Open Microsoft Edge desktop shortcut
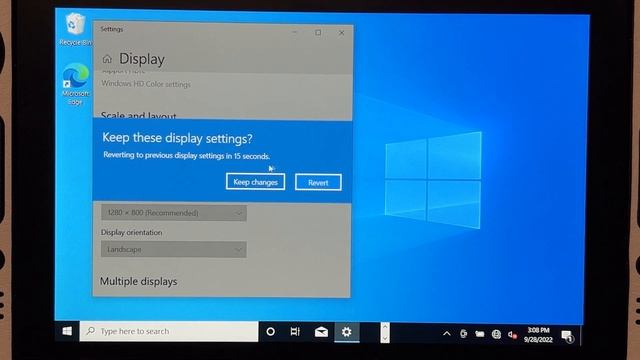 76,85
